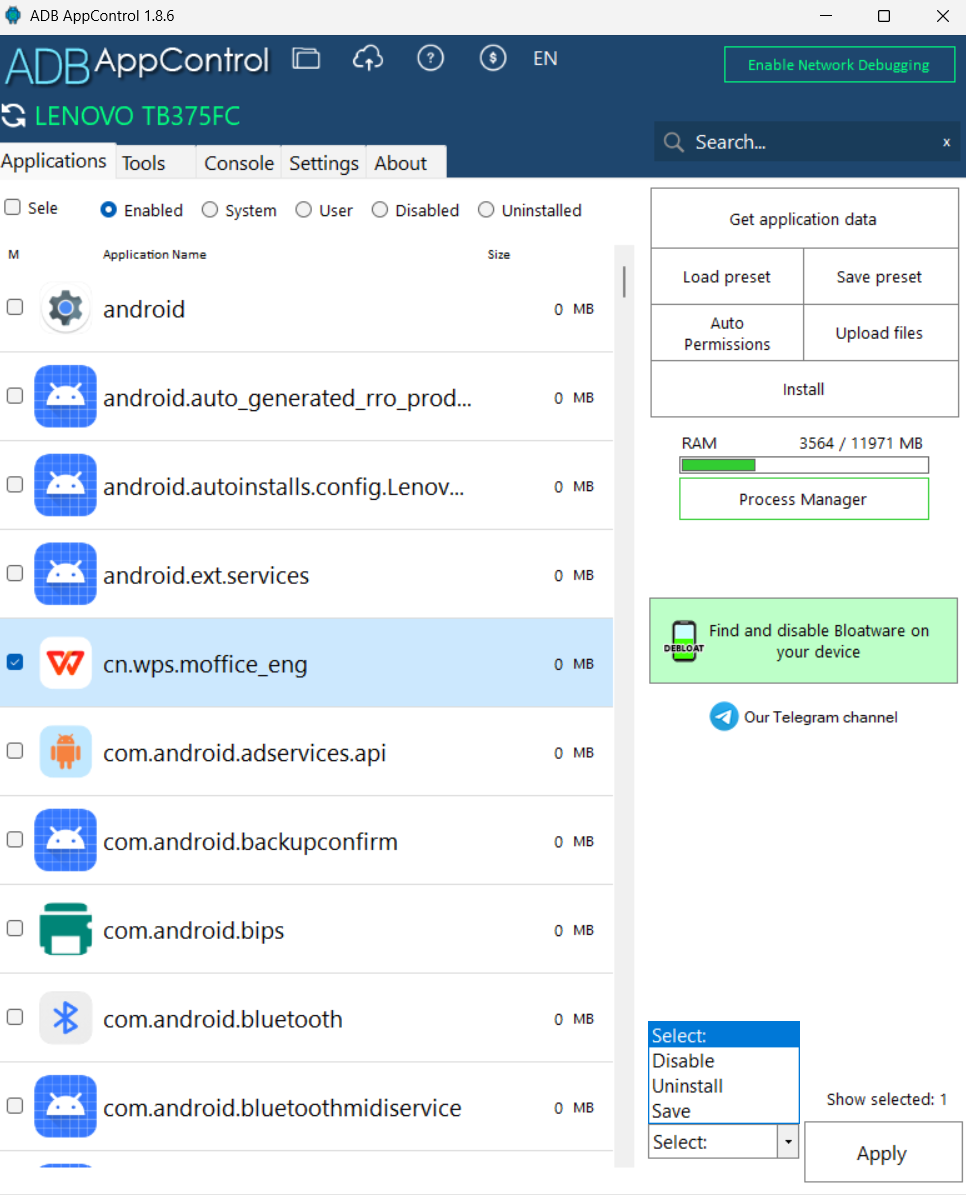Viewport: 966px width, 1195px height.
Task: Click the orange adservices.api app icon
Action: [66, 751]
